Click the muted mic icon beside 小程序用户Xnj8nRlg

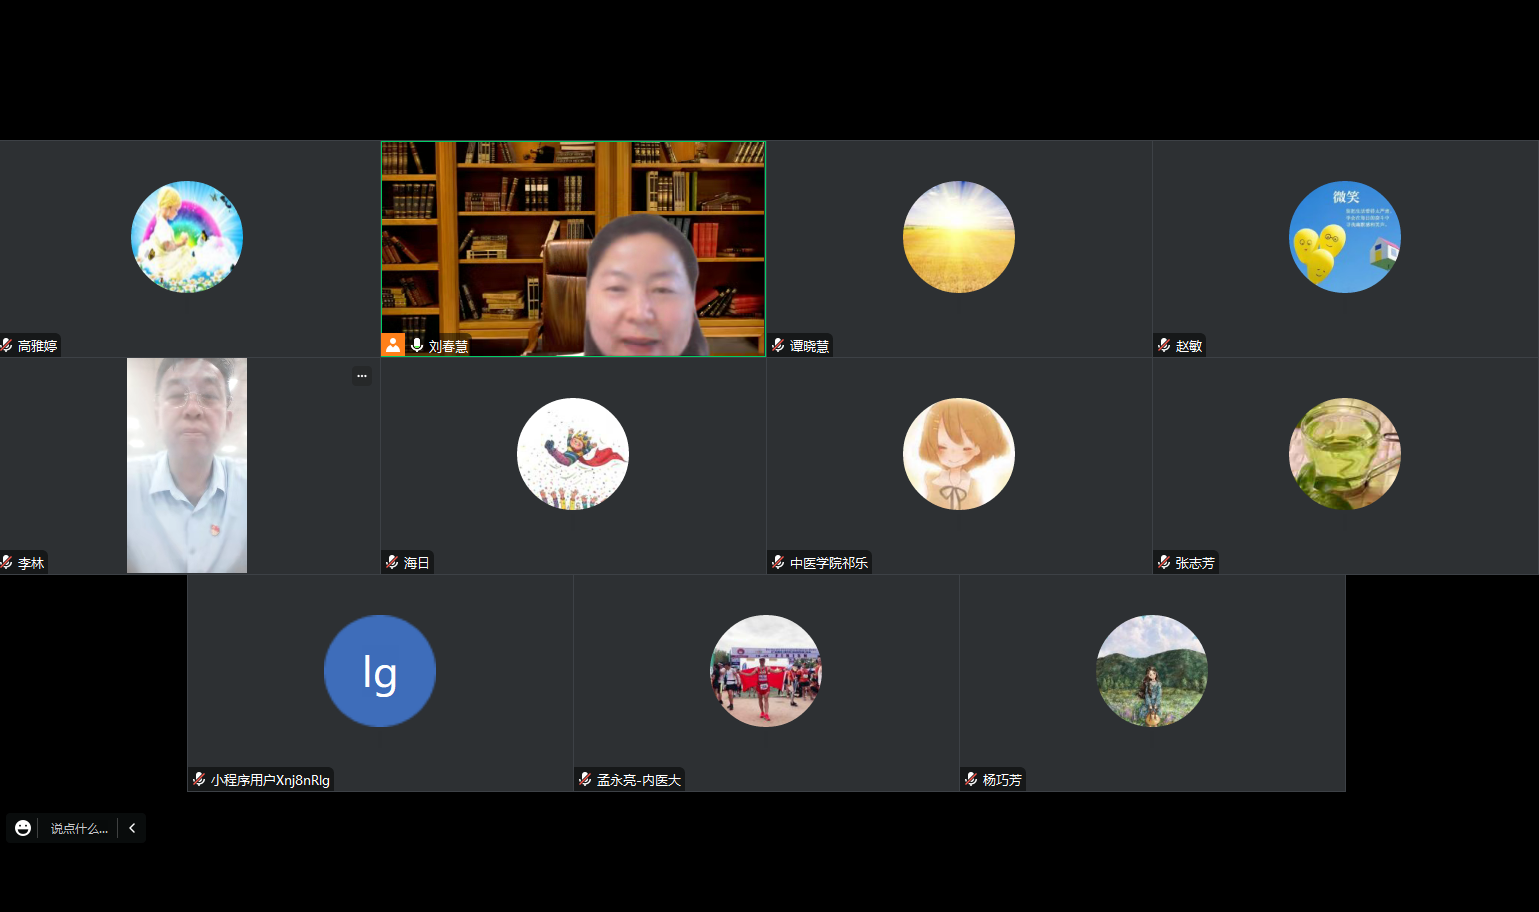pos(199,779)
